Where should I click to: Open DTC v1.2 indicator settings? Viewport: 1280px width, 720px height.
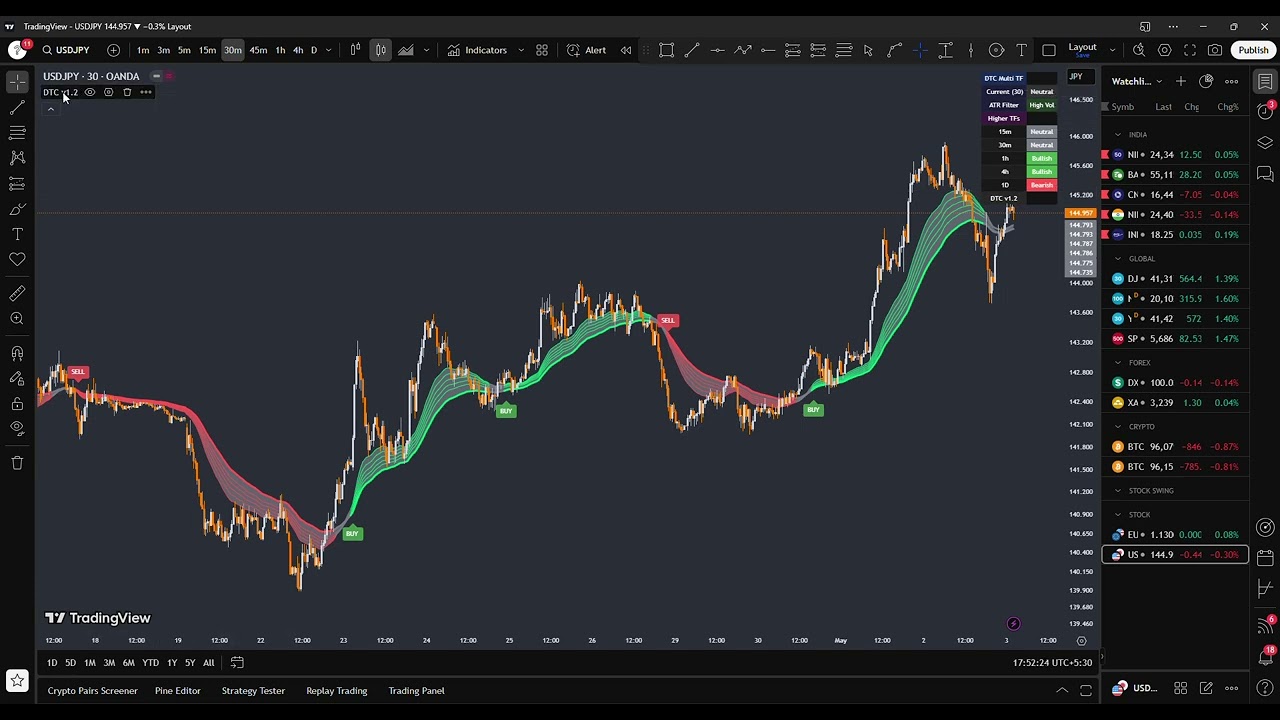click(109, 92)
